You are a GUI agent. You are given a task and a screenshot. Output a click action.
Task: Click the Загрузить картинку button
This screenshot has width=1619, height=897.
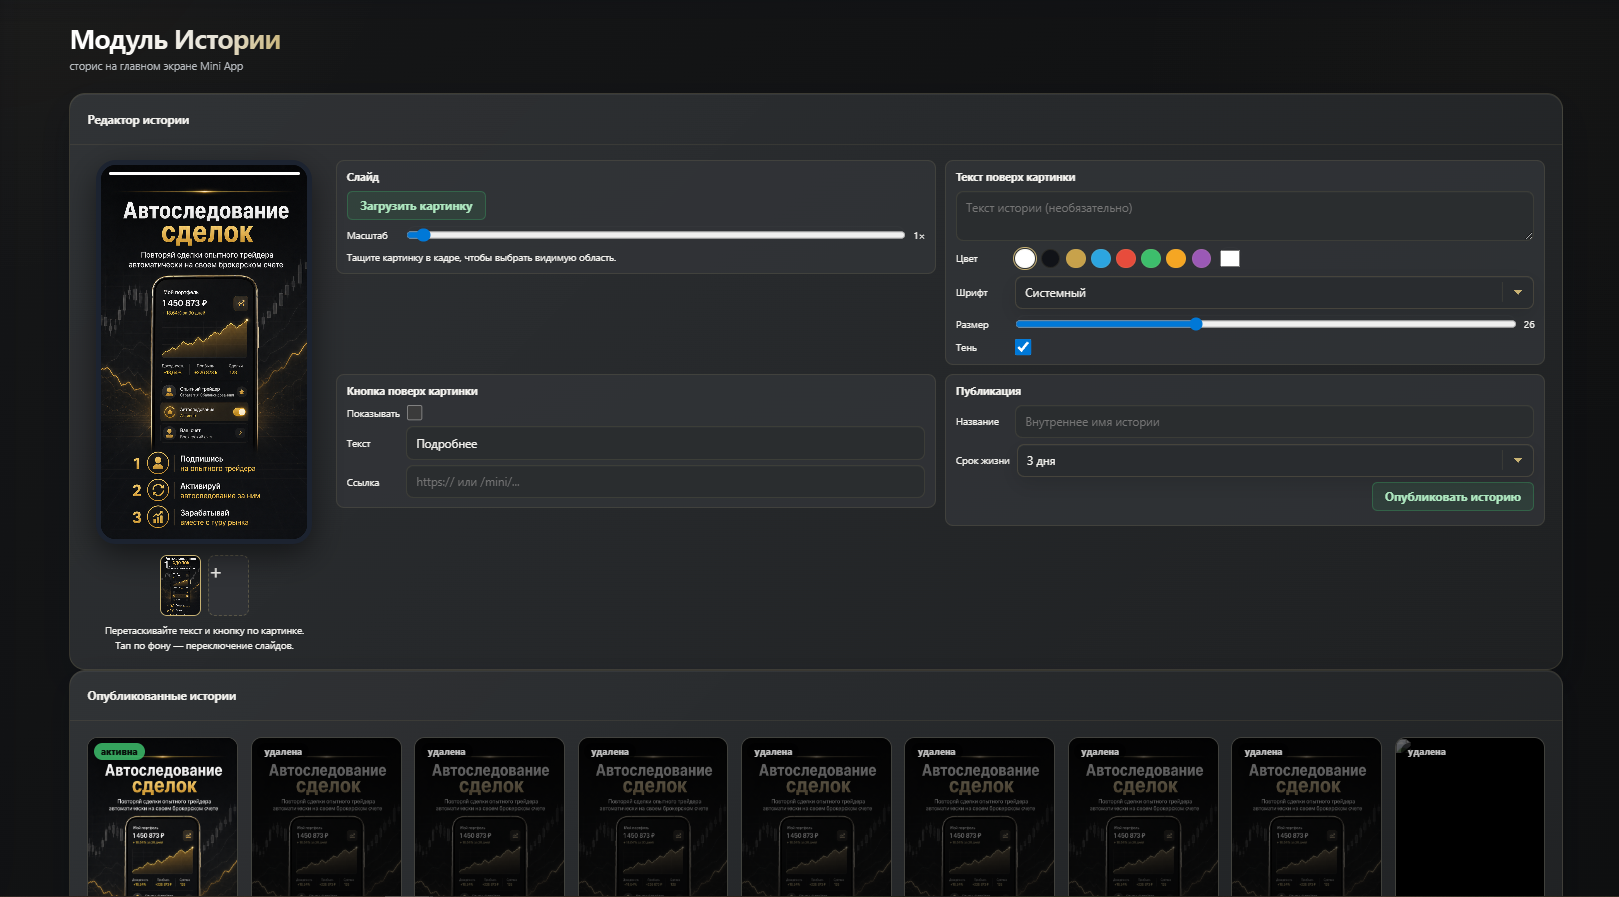(416, 206)
